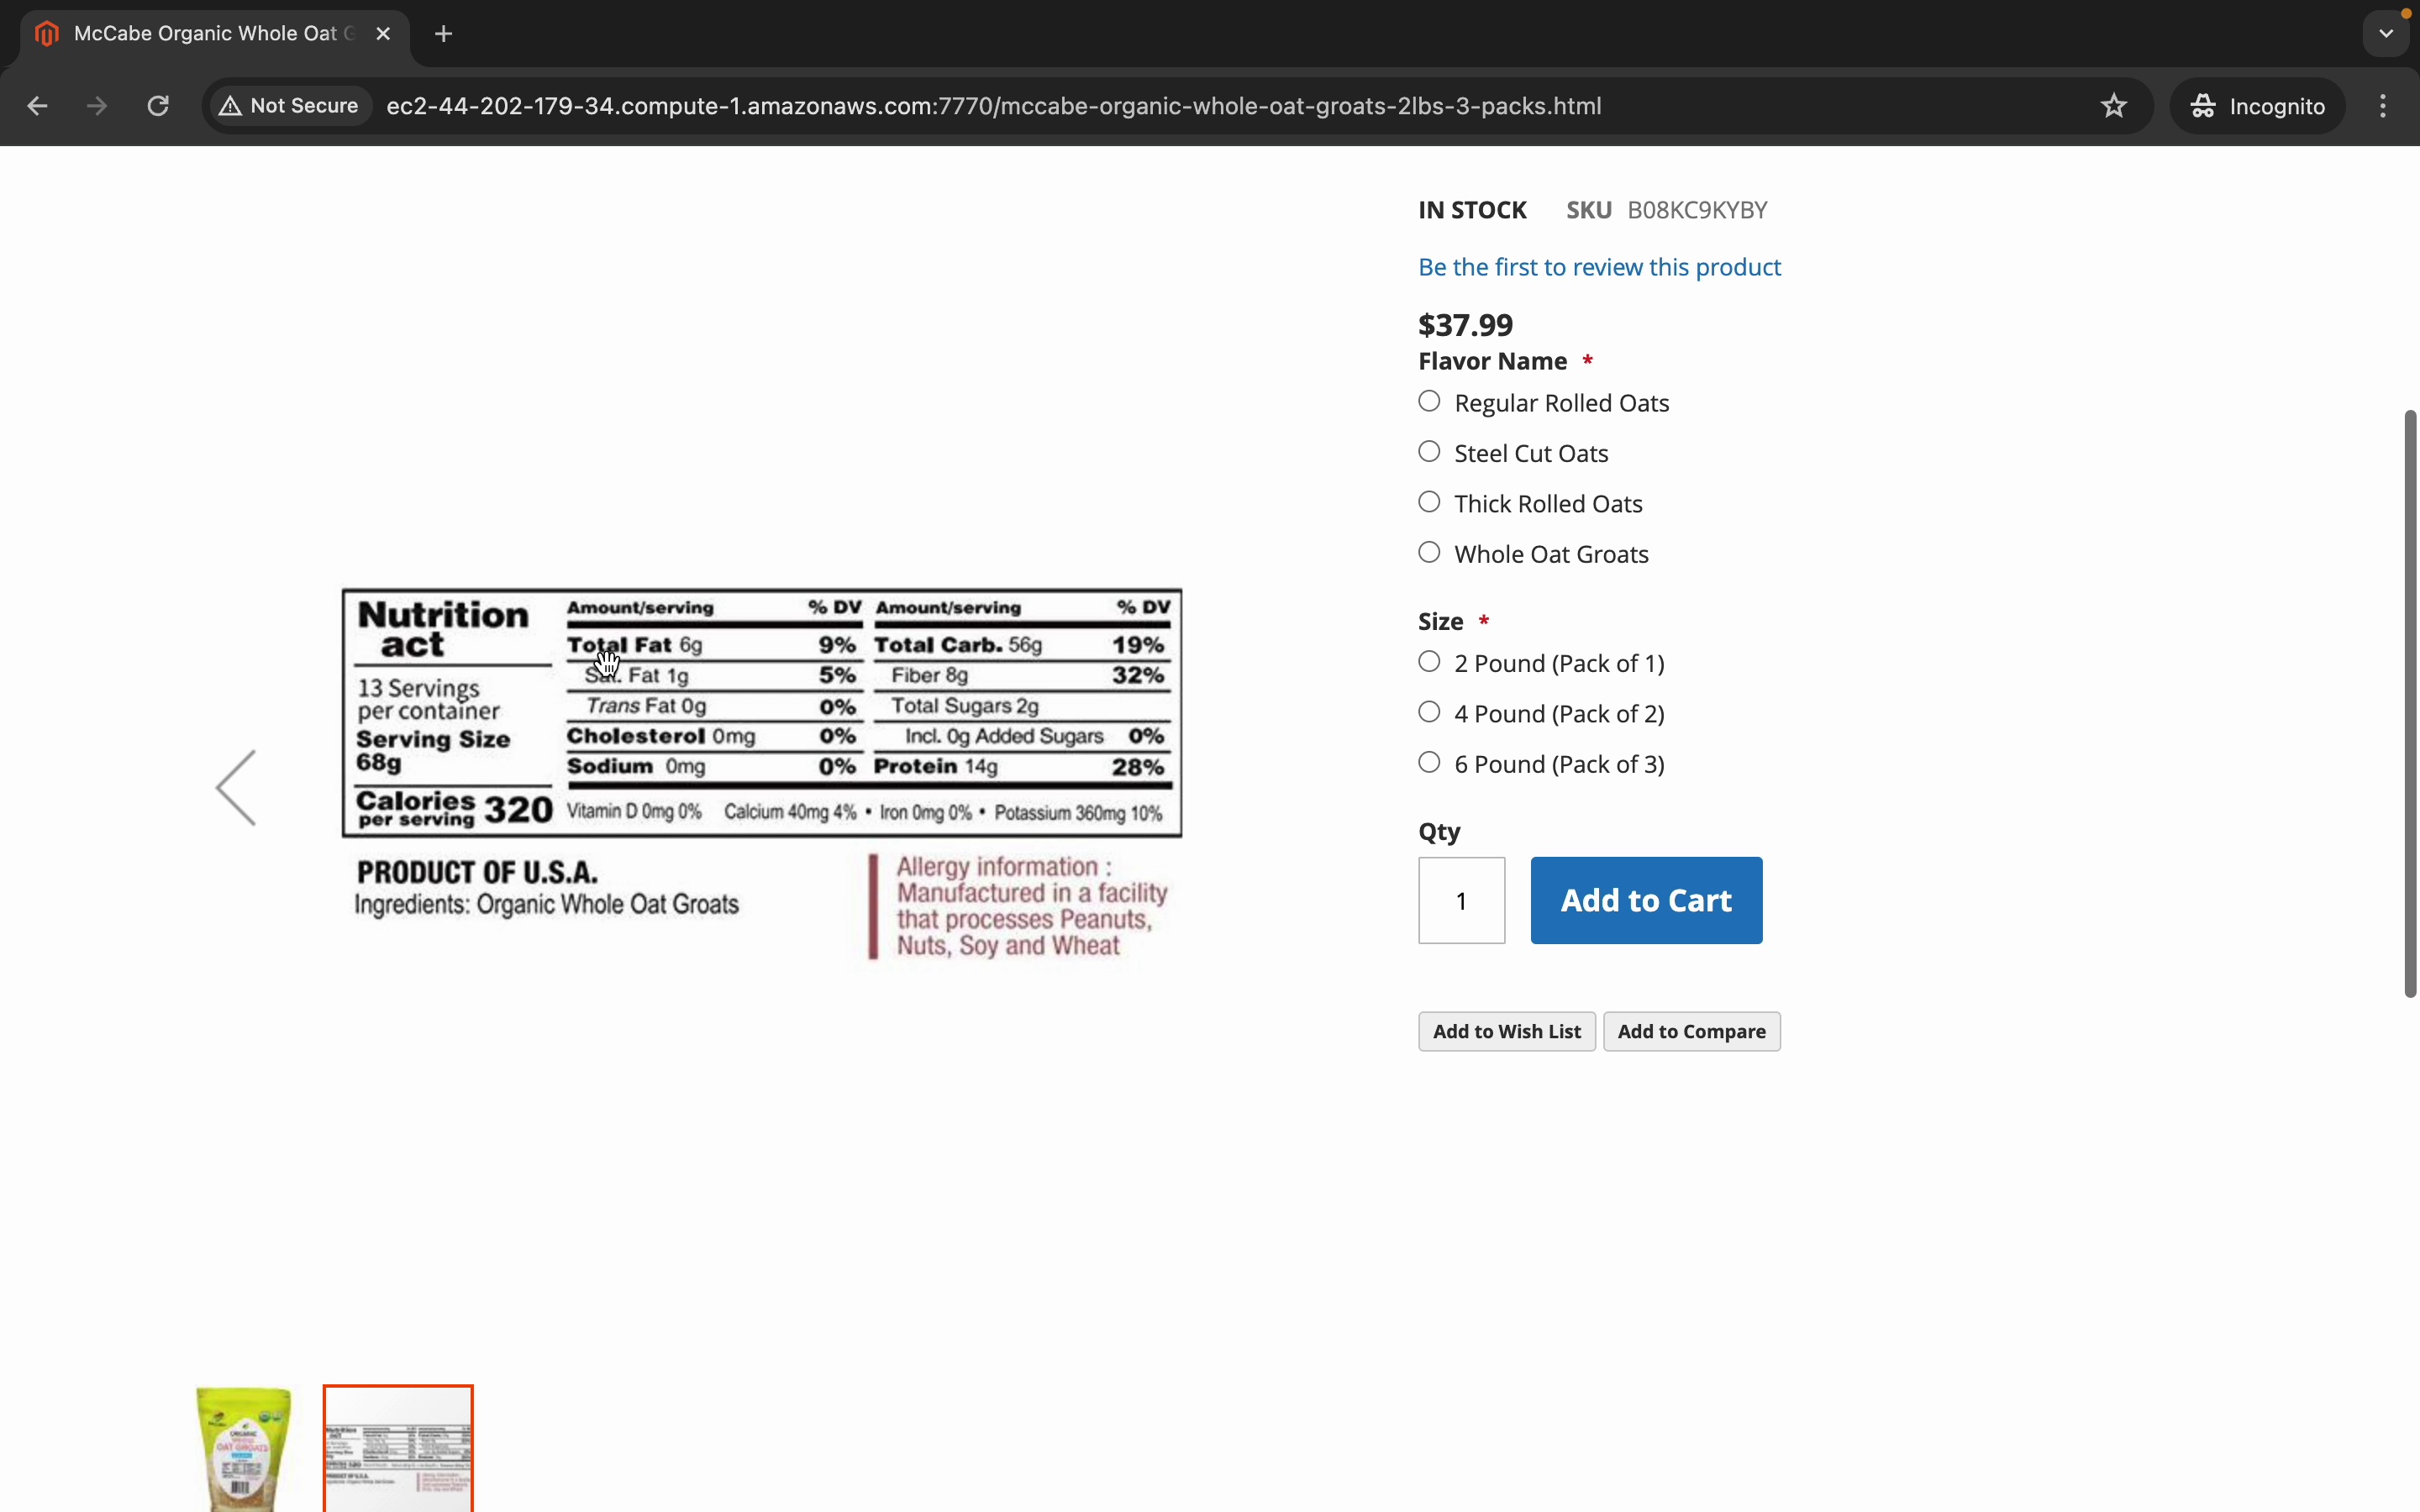Open the review this product link
Viewport: 2420px width, 1512px height.
(x=1599, y=267)
